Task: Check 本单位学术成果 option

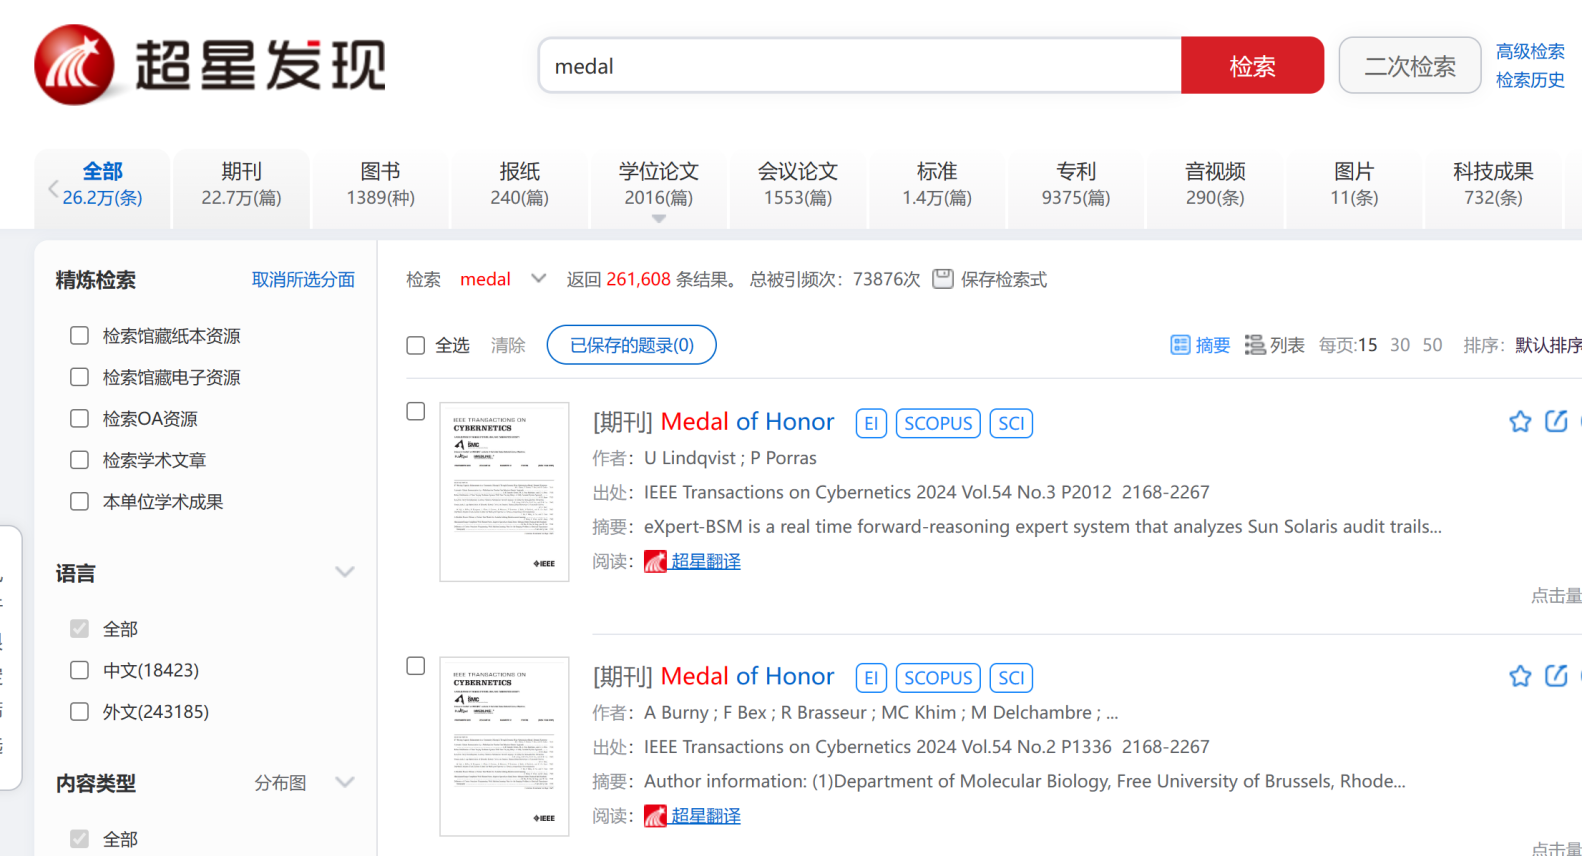Action: click(x=79, y=501)
